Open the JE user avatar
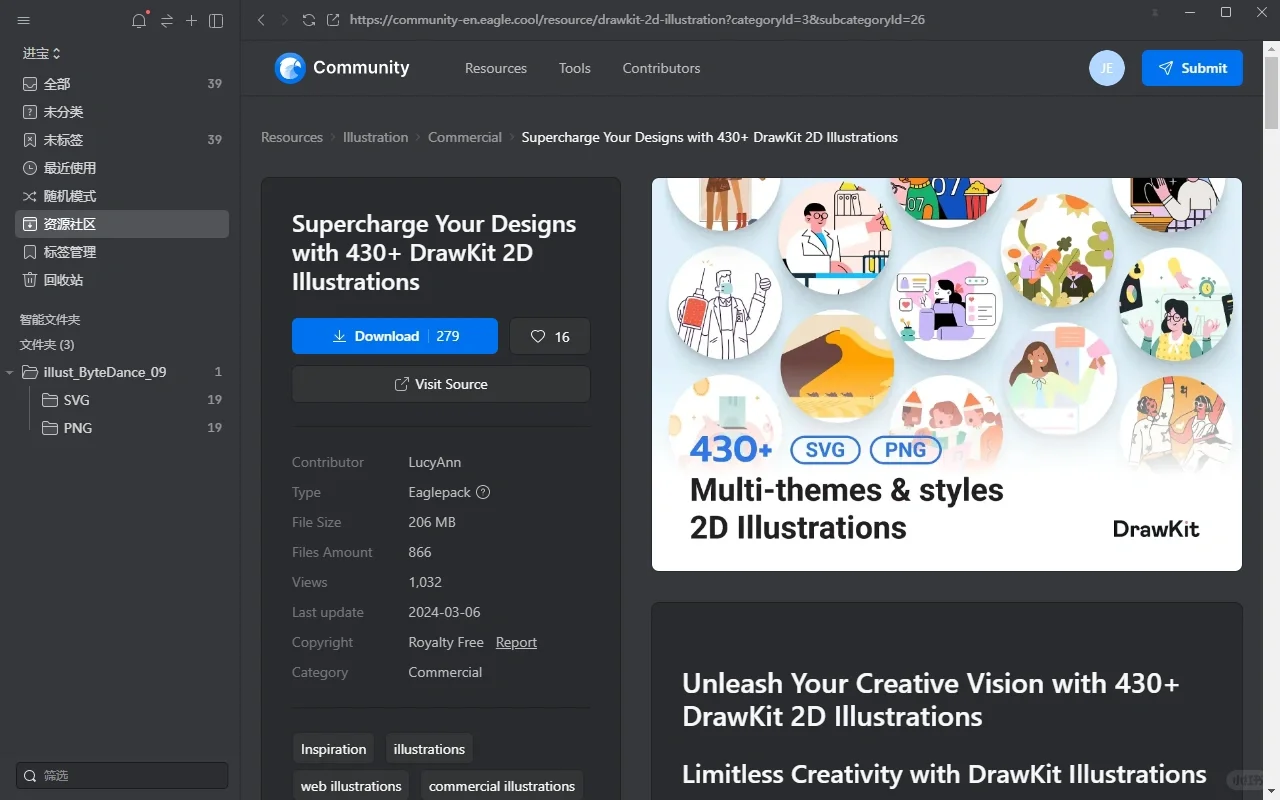This screenshot has width=1280, height=800. pos(1107,68)
